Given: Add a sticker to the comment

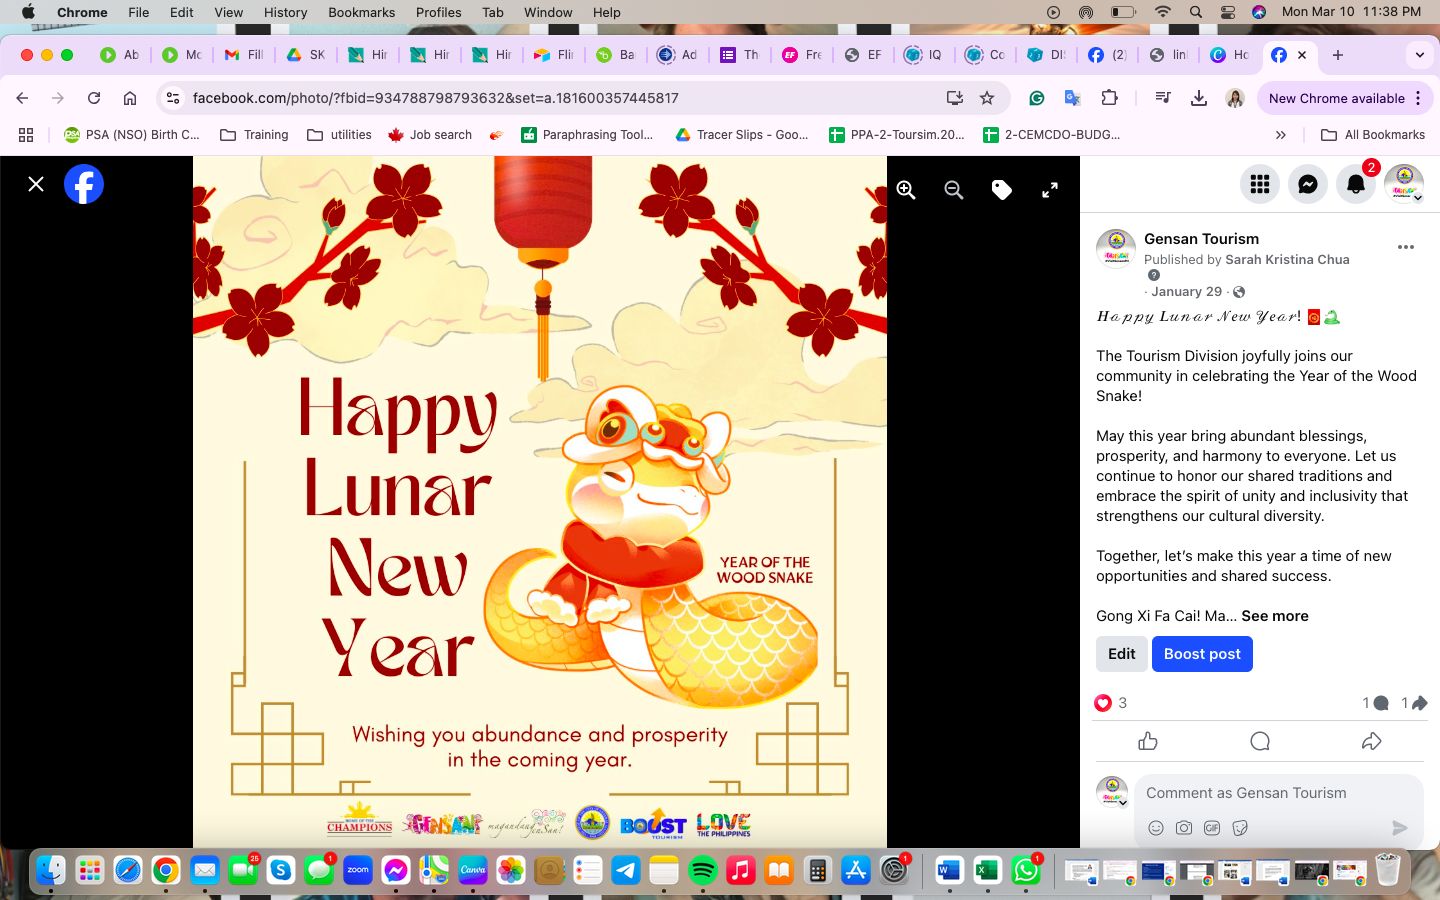Looking at the screenshot, I should pos(1240,828).
